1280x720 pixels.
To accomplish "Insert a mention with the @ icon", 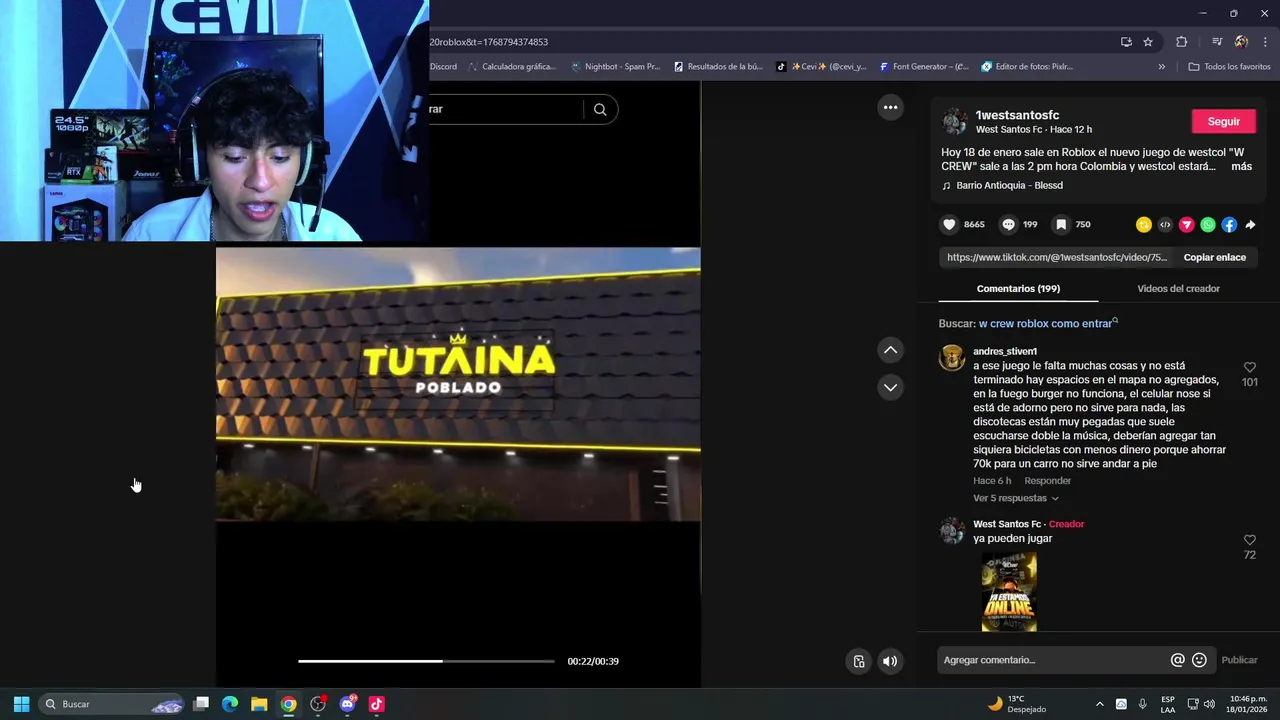I will pyautogui.click(x=1177, y=660).
